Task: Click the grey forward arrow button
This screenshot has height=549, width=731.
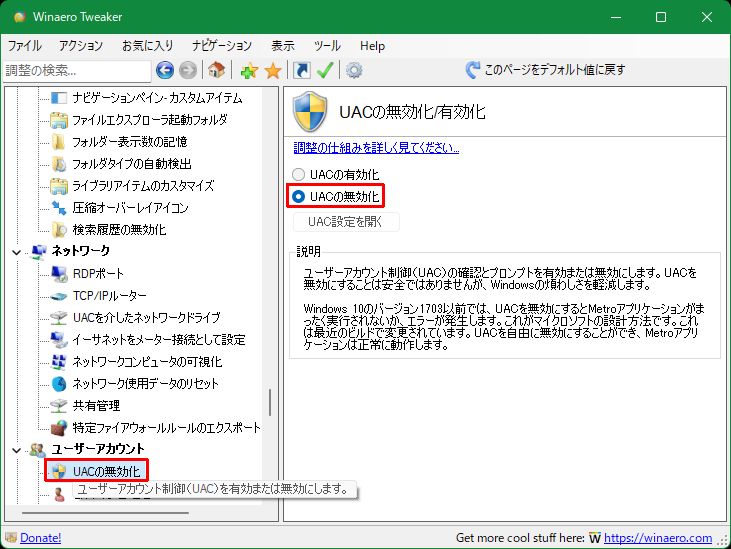Action: (188, 70)
